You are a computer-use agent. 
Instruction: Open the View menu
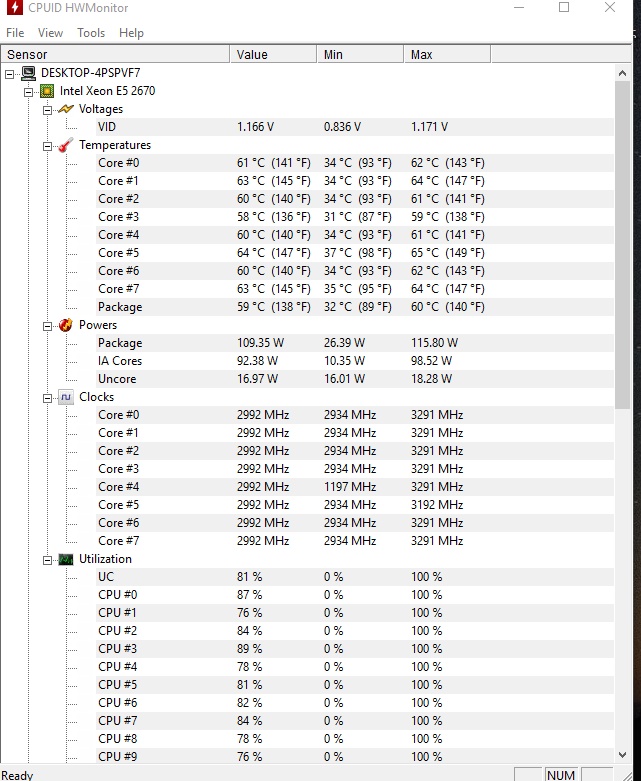(x=50, y=33)
